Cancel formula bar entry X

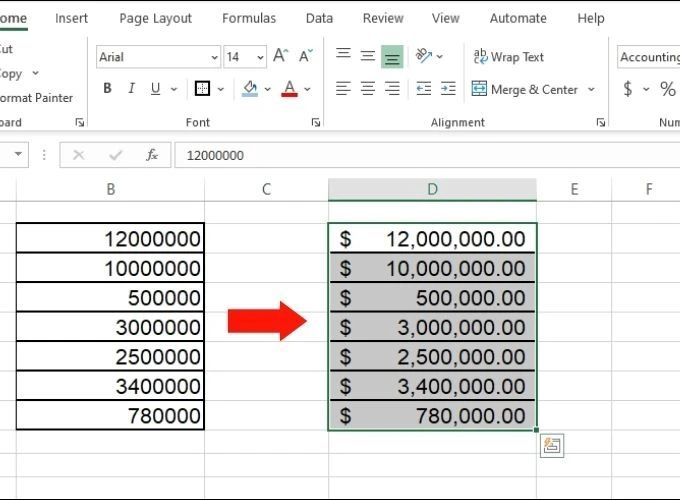78,155
